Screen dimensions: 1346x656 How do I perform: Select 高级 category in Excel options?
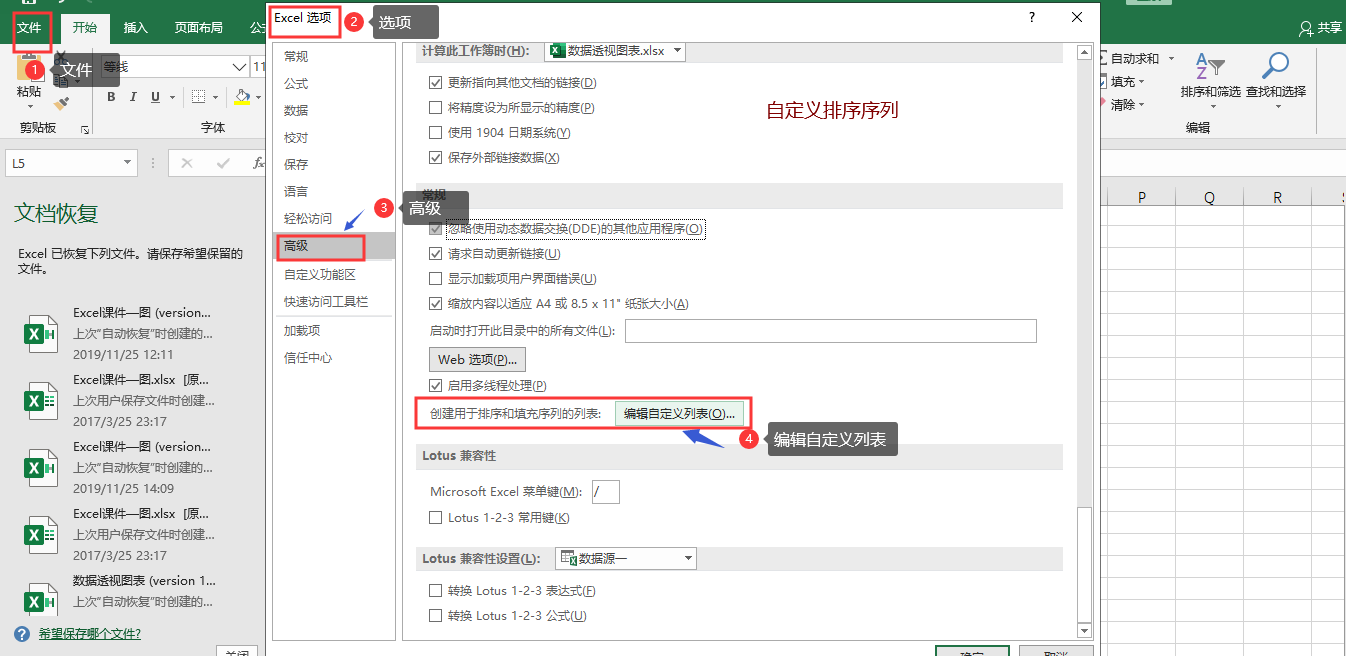pos(334,245)
